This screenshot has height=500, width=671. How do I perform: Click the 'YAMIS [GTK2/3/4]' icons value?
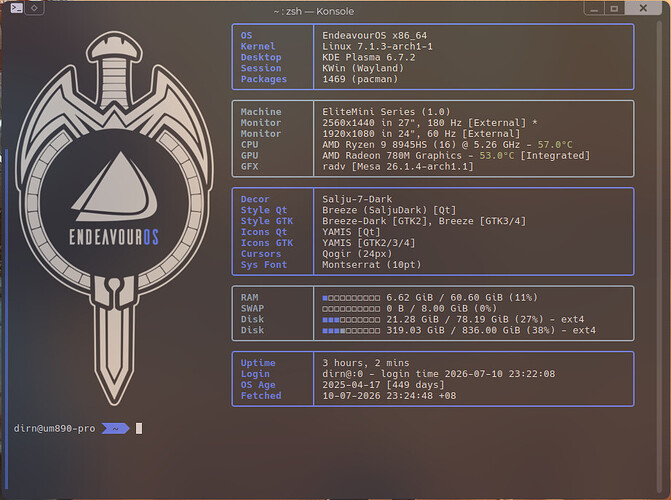point(368,243)
